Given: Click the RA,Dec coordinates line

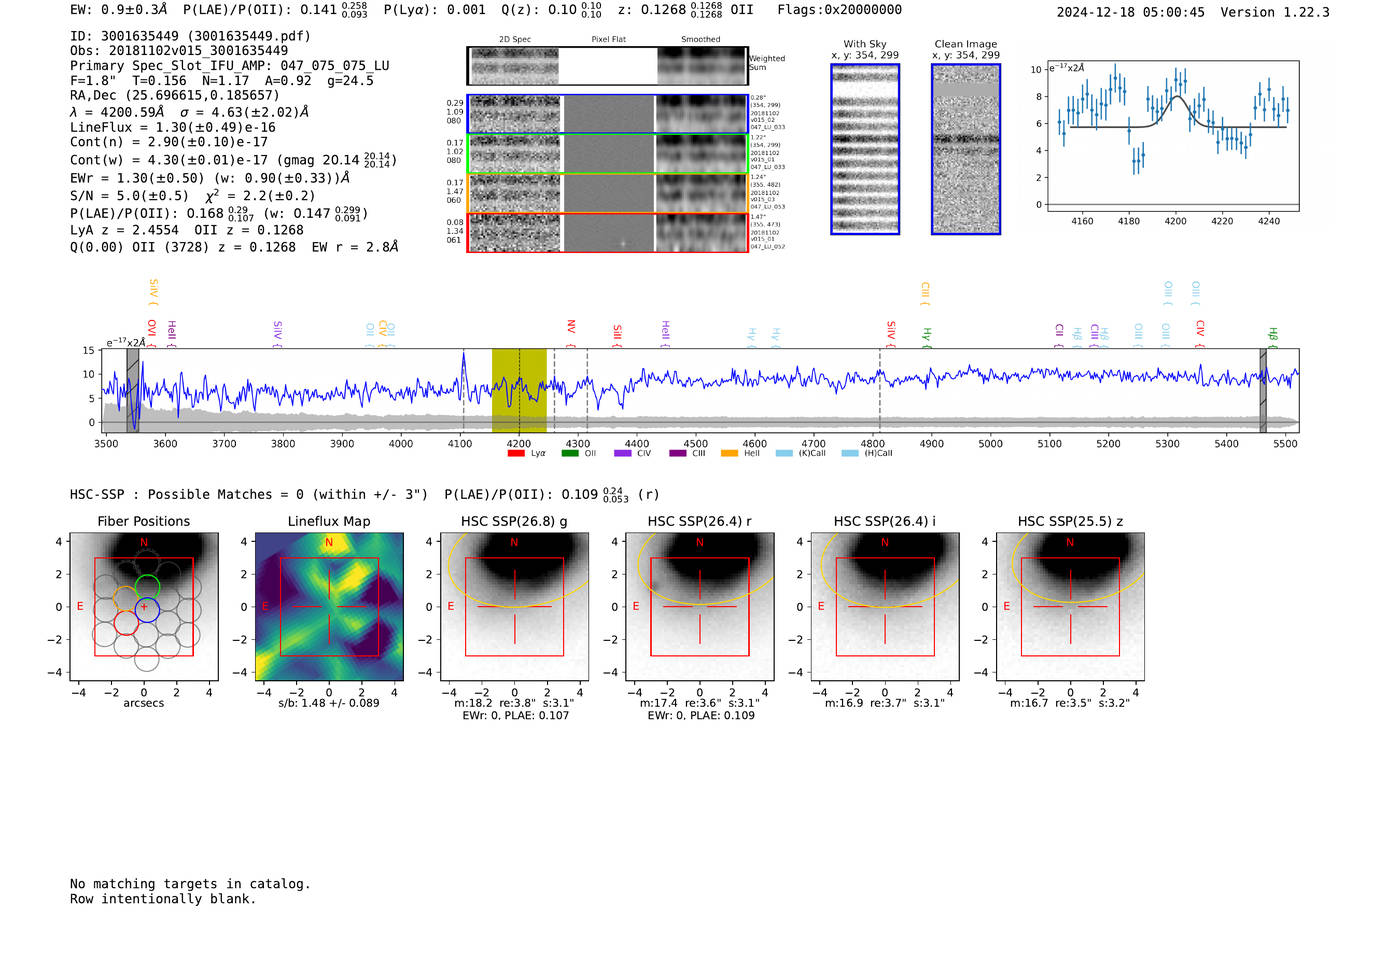Looking at the screenshot, I should [x=175, y=96].
